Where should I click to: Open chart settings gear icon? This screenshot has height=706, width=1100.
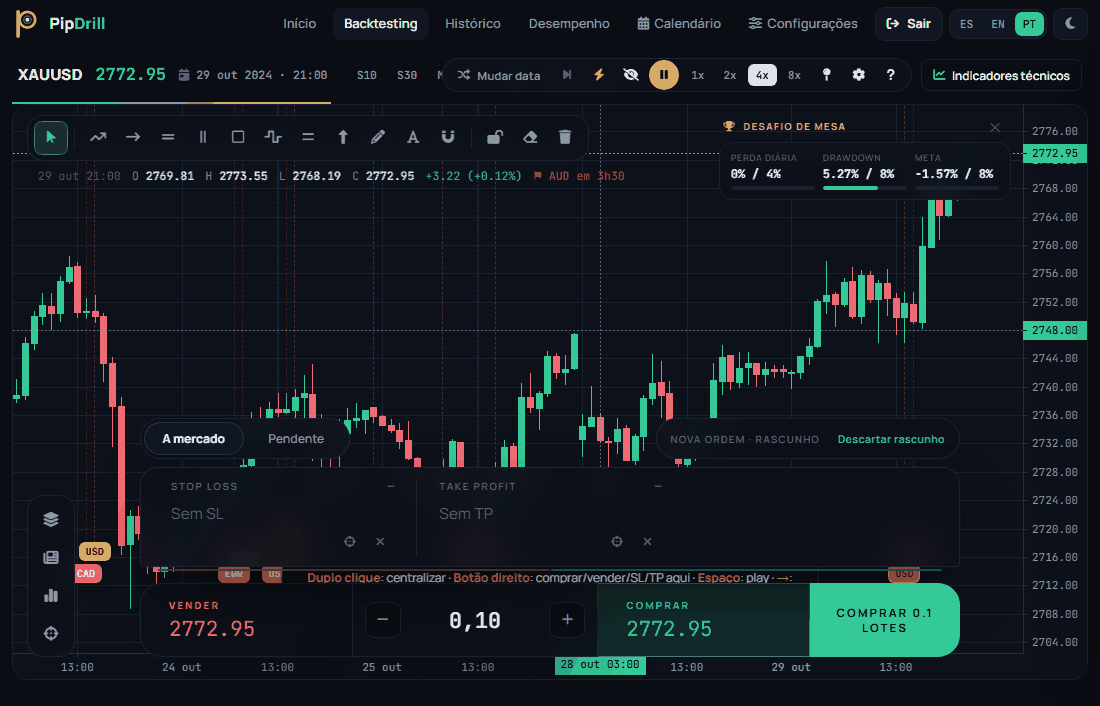coord(859,75)
